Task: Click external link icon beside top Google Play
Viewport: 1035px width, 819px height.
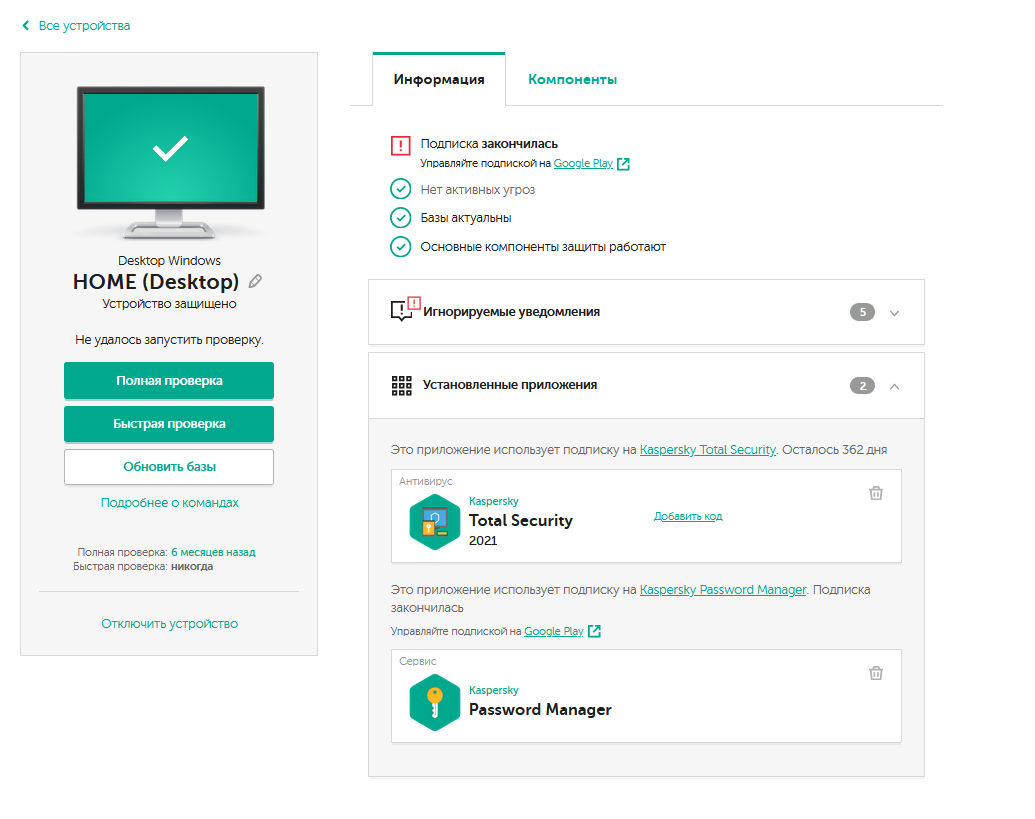Action: pyautogui.click(x=623, y=164)
